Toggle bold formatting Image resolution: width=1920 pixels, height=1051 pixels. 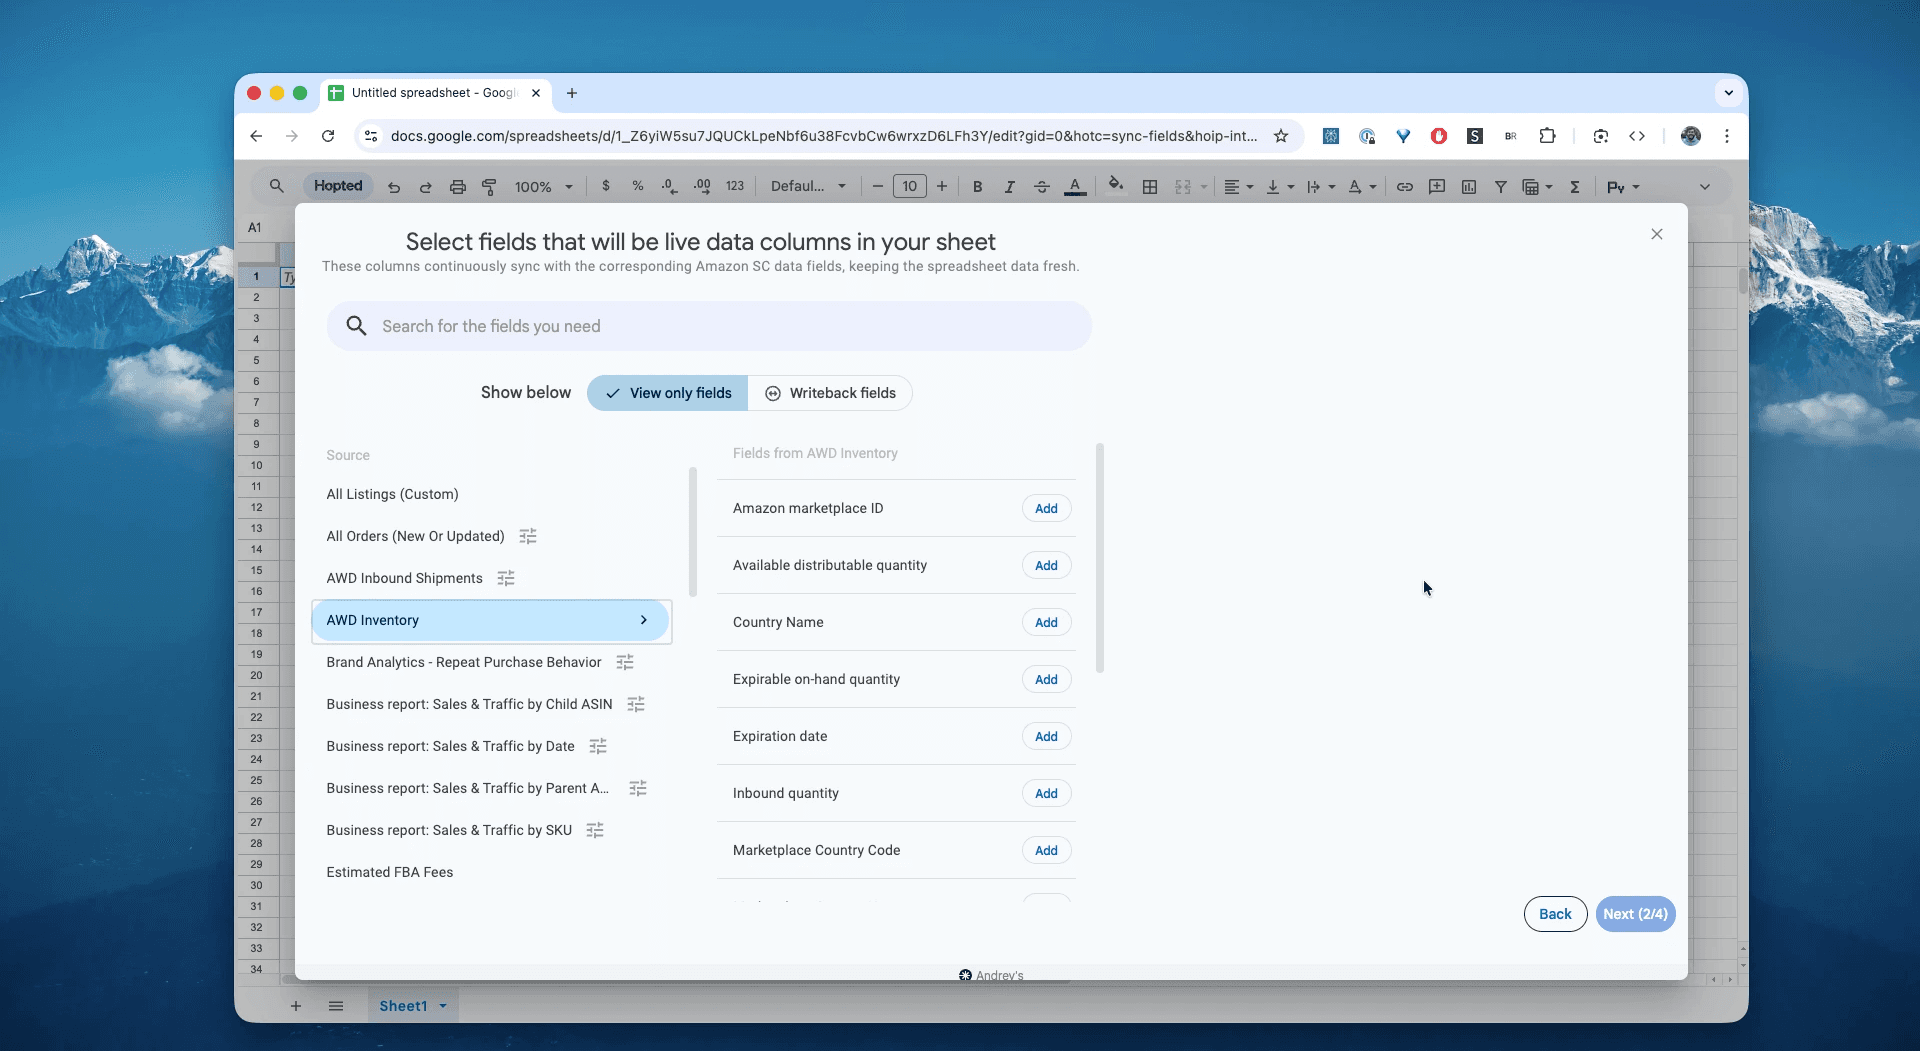click(x=977, y=187)
